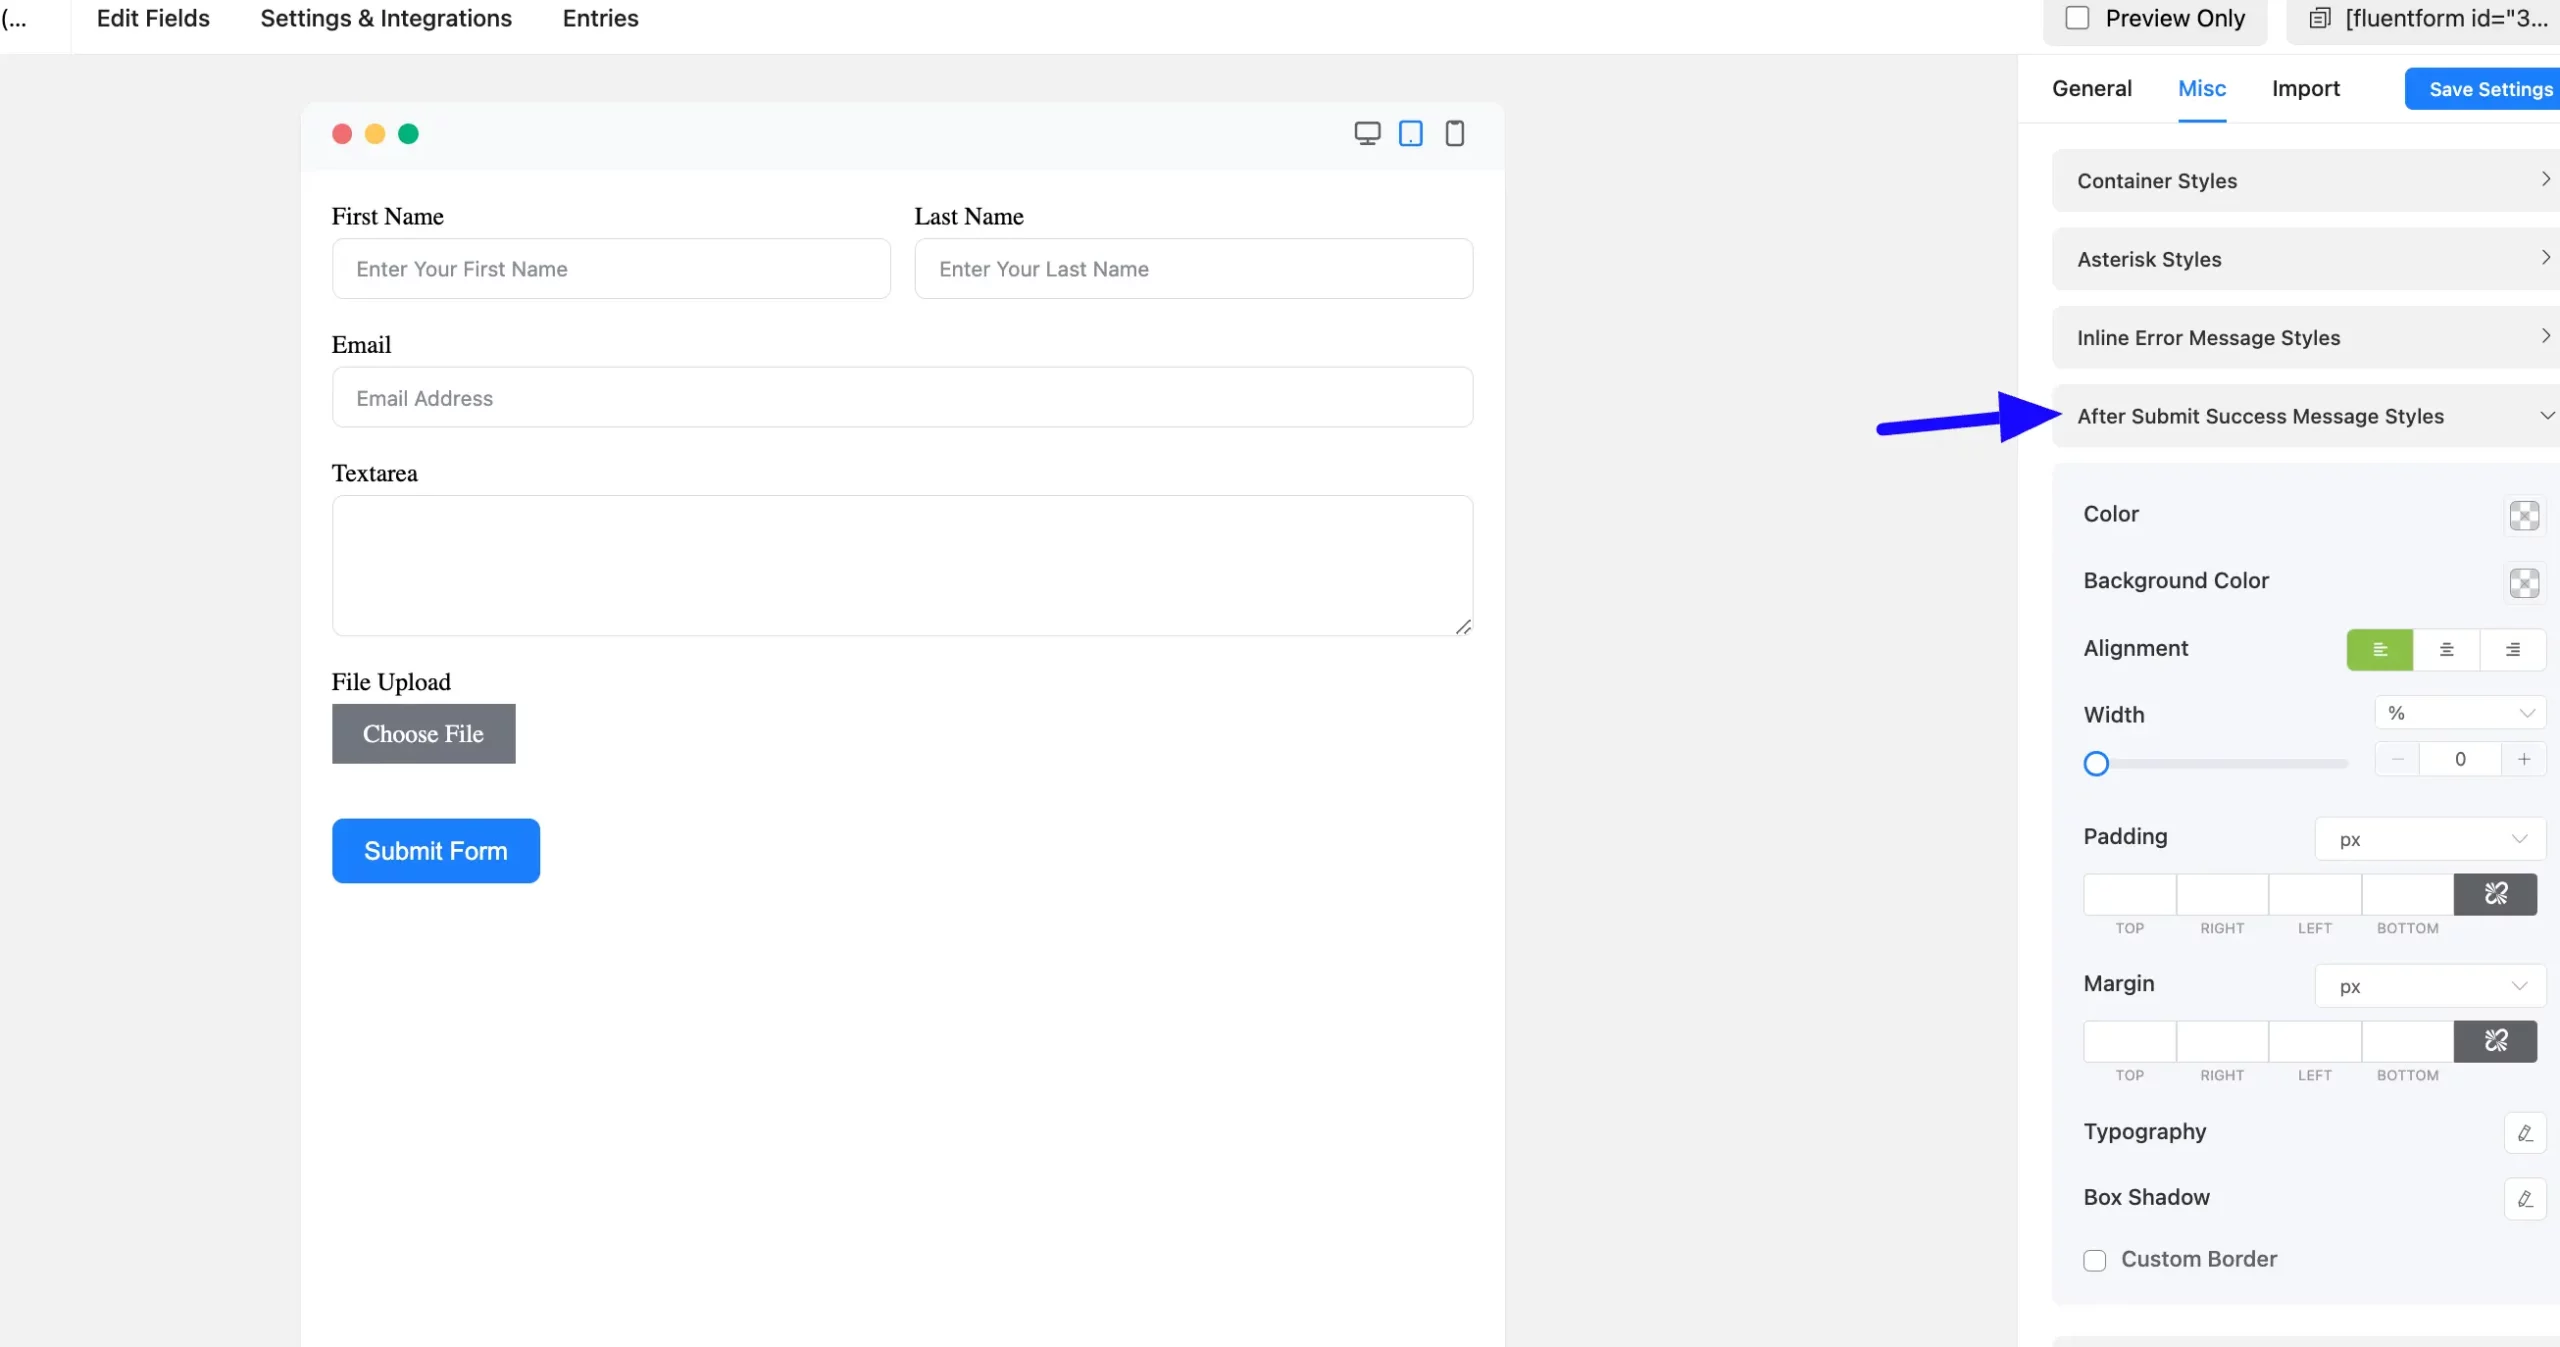Open the Width unit dropdown

[x=2459, y=713]
